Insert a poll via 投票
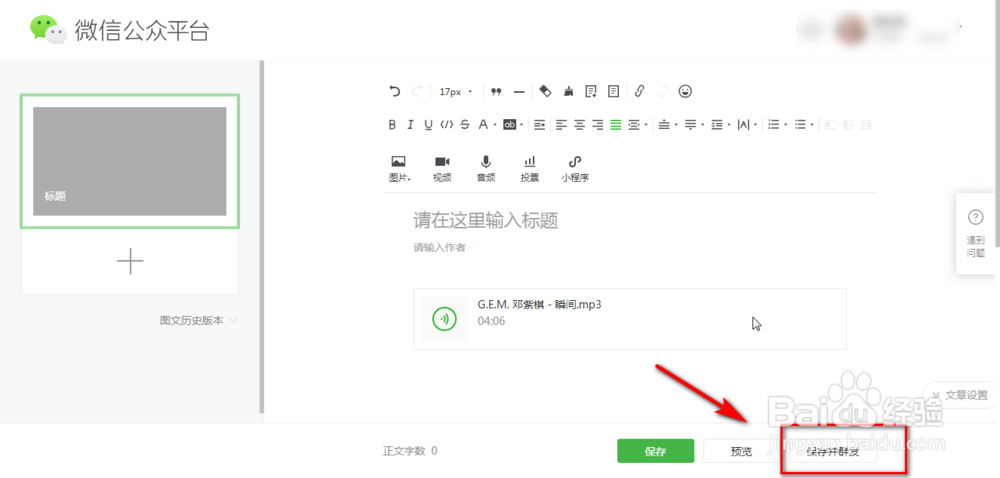Screen dimensions: 1000x478 (529, 169)
